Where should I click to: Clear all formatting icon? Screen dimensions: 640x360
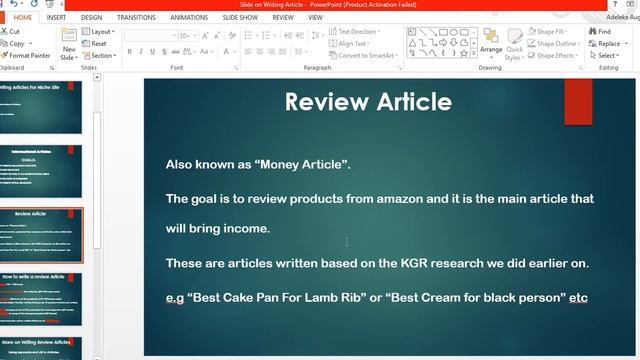point(232,36)
